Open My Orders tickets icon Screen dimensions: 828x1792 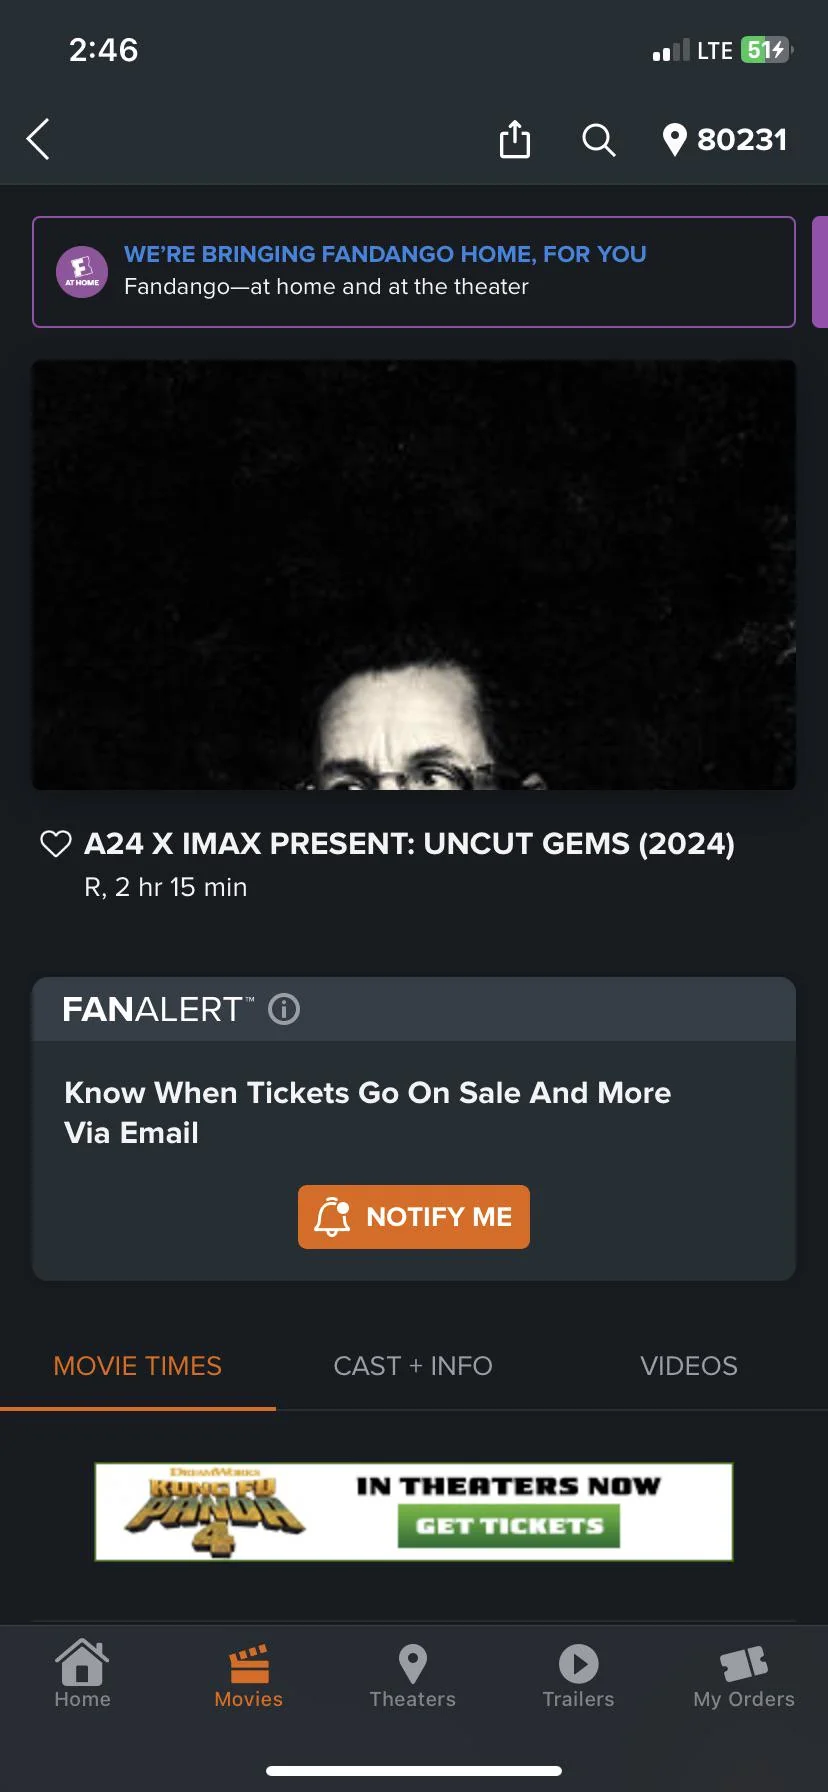(744, 1674)
